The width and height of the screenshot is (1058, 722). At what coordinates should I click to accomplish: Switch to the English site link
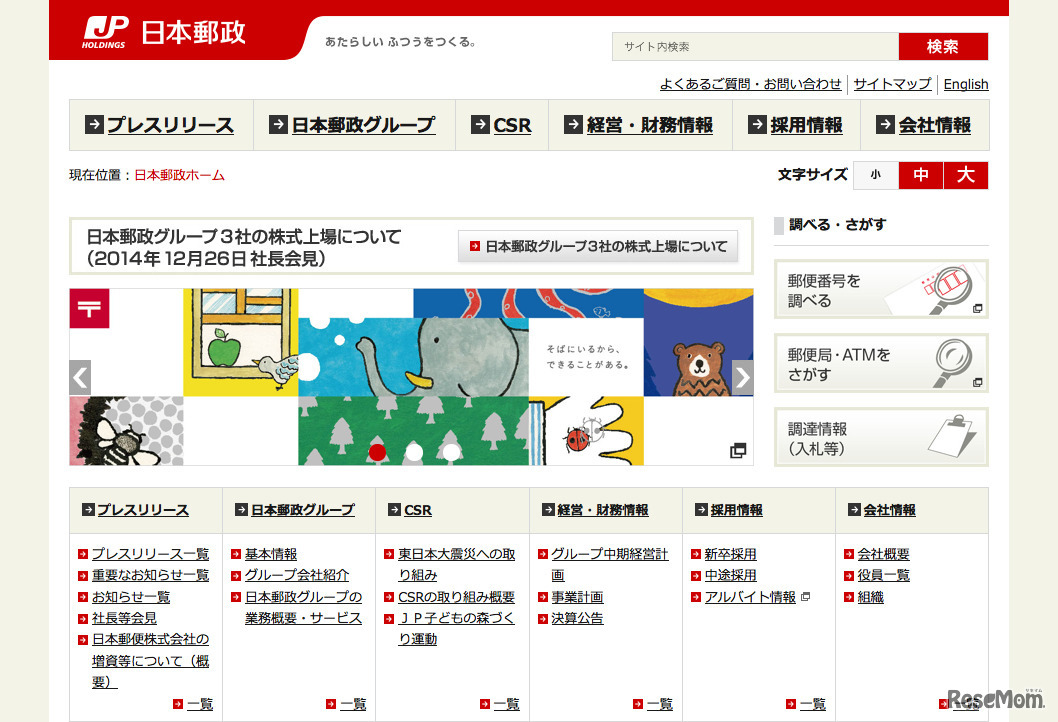pos(965,84)
